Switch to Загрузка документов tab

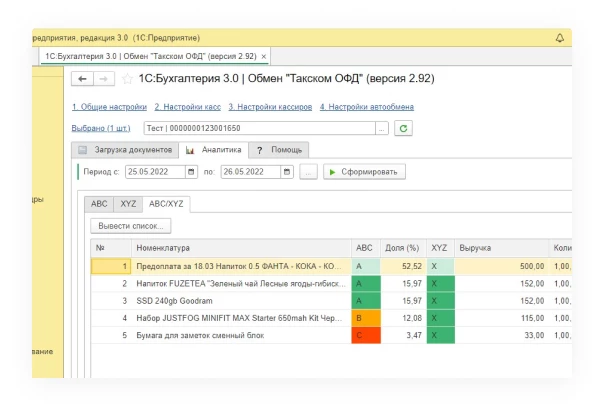tap(125, 150)
